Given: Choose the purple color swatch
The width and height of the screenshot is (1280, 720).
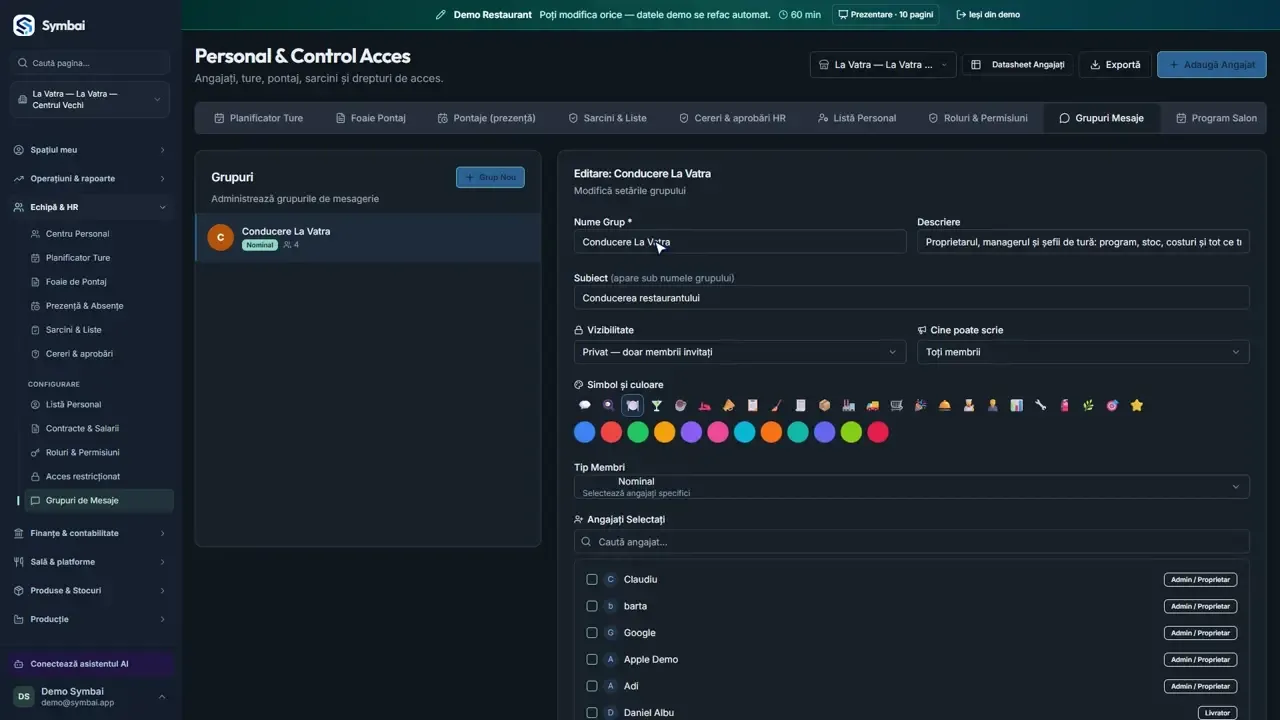Looking at the screenshot, I should (x=691, y=432).
